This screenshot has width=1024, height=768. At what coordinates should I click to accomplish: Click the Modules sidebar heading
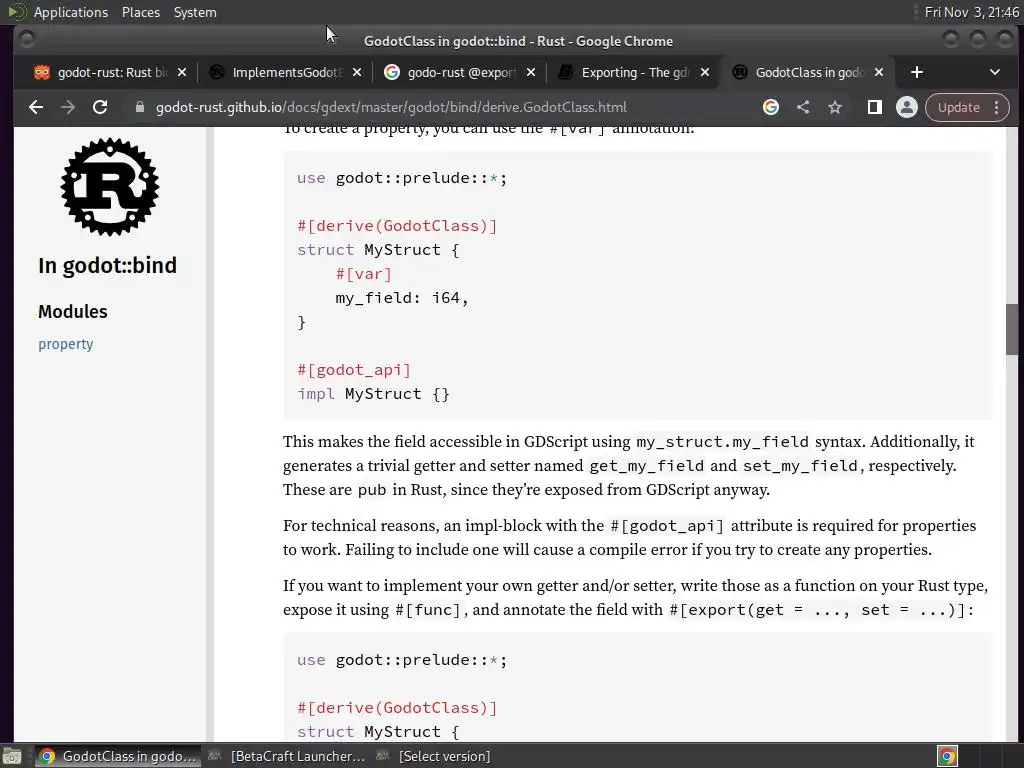coord(72,312)
